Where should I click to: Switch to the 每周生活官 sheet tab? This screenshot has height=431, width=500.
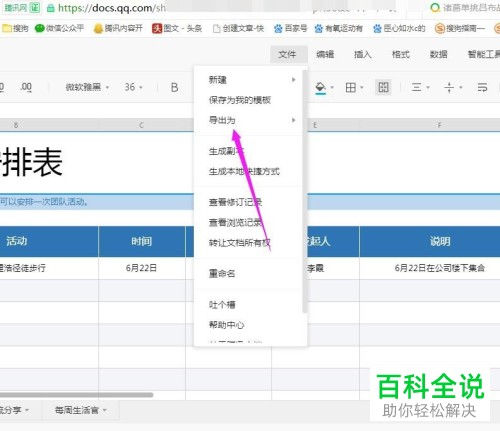[77, 410]
